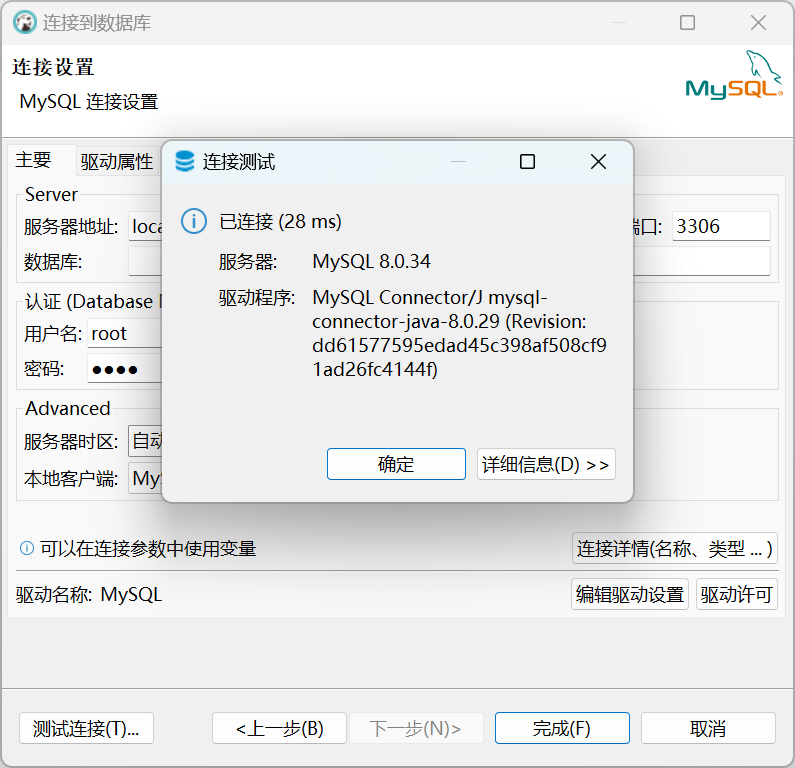Click the MySQL Connector/J driver text

[x=459, y=333]
